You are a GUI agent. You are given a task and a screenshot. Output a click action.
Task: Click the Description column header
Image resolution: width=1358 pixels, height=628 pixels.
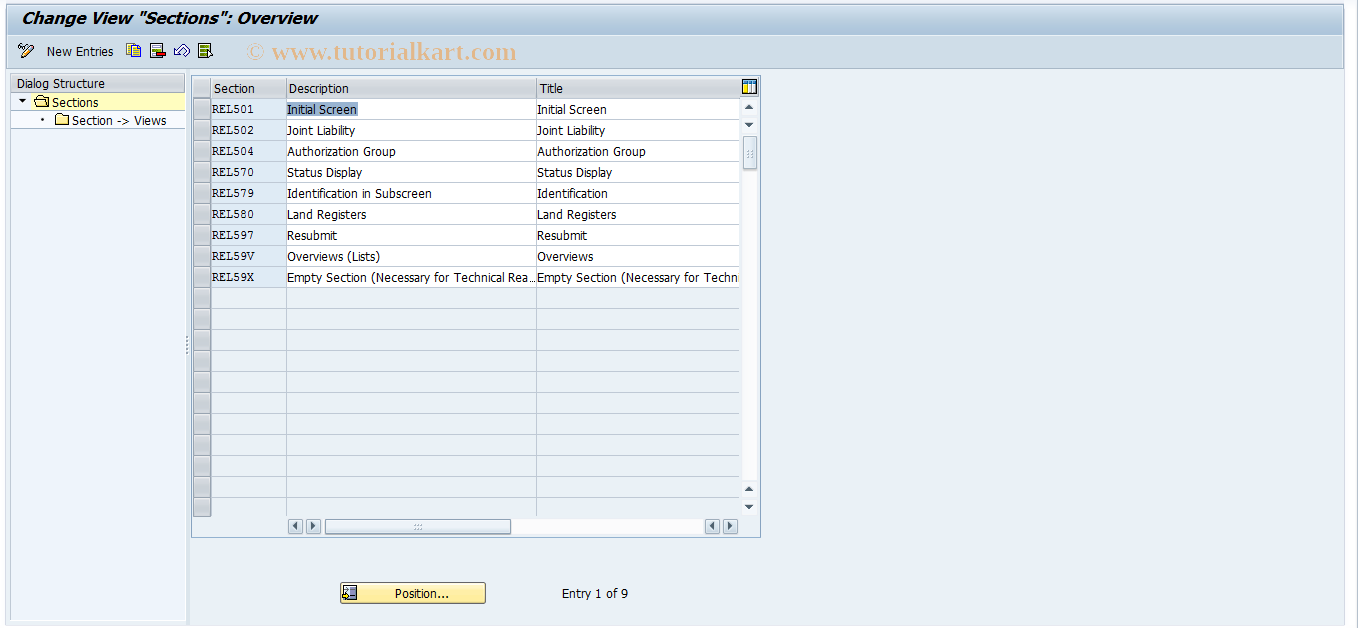click(x=411, y=88)
